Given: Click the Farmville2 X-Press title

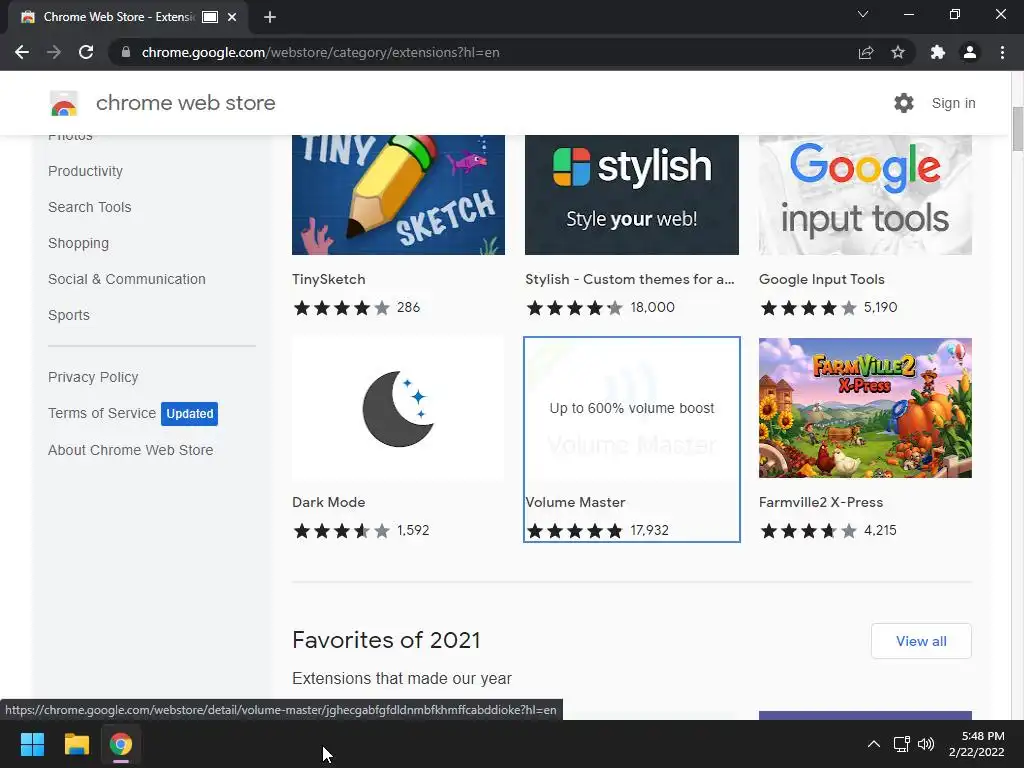Looking at the screenshot, I should point(821,502).
